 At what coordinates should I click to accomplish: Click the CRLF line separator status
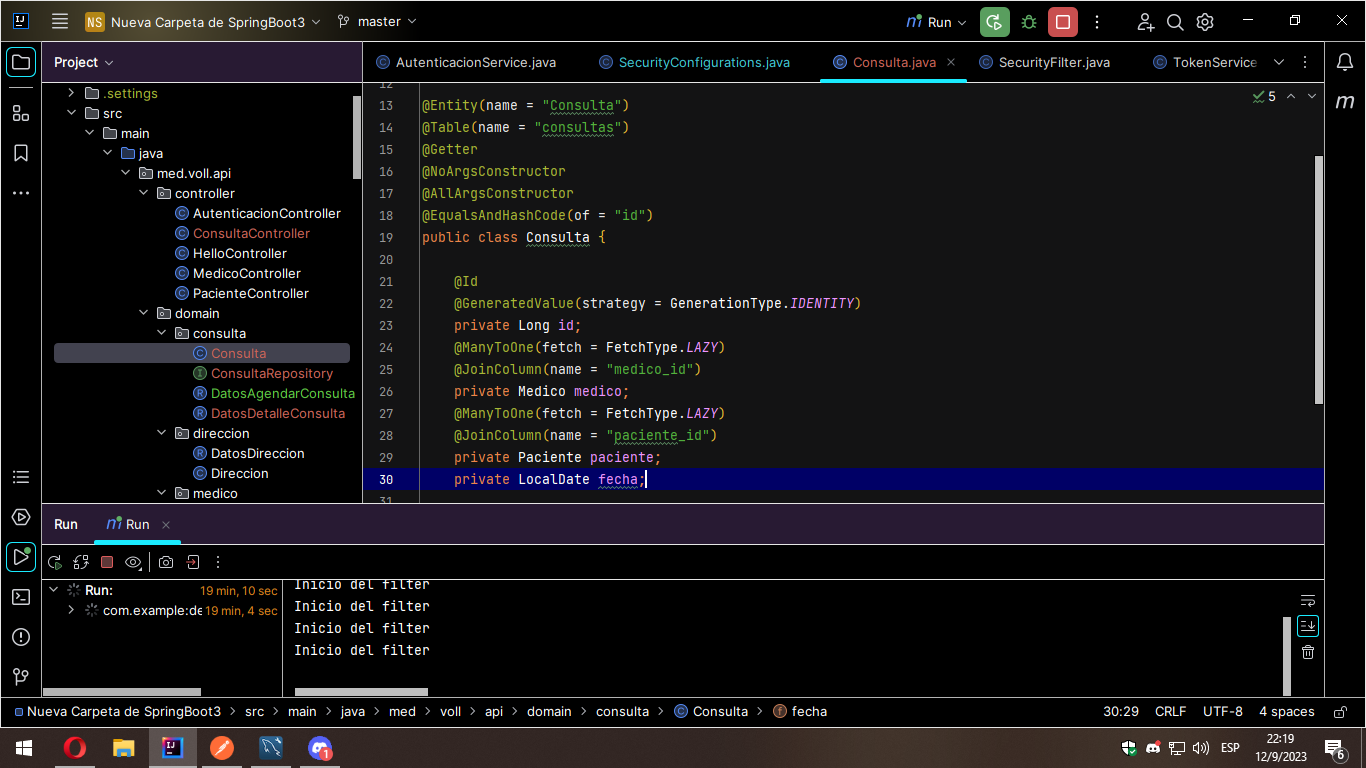tap(1170, 712)
